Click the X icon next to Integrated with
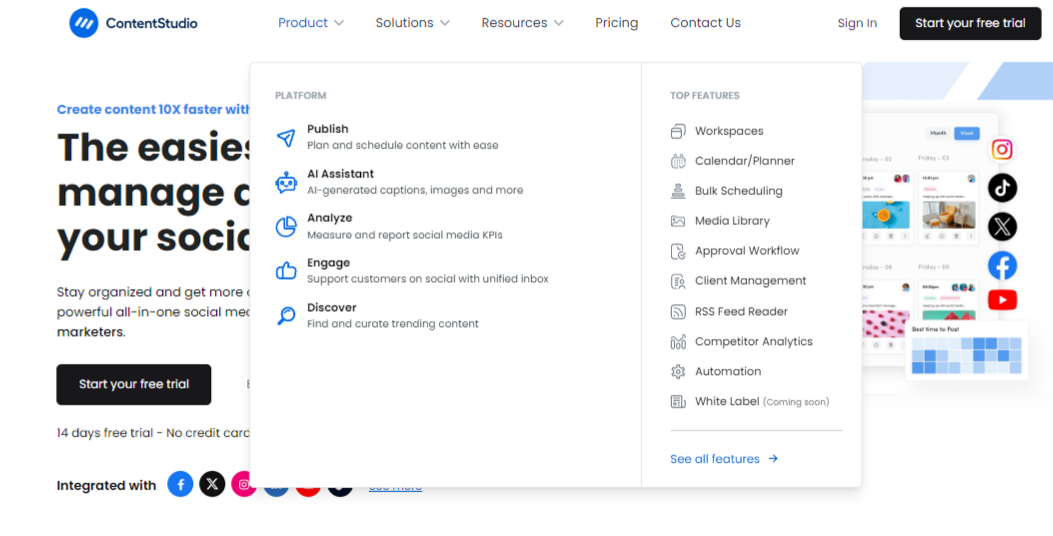This screenshot has height=536, width=1053. click(212, 484)
